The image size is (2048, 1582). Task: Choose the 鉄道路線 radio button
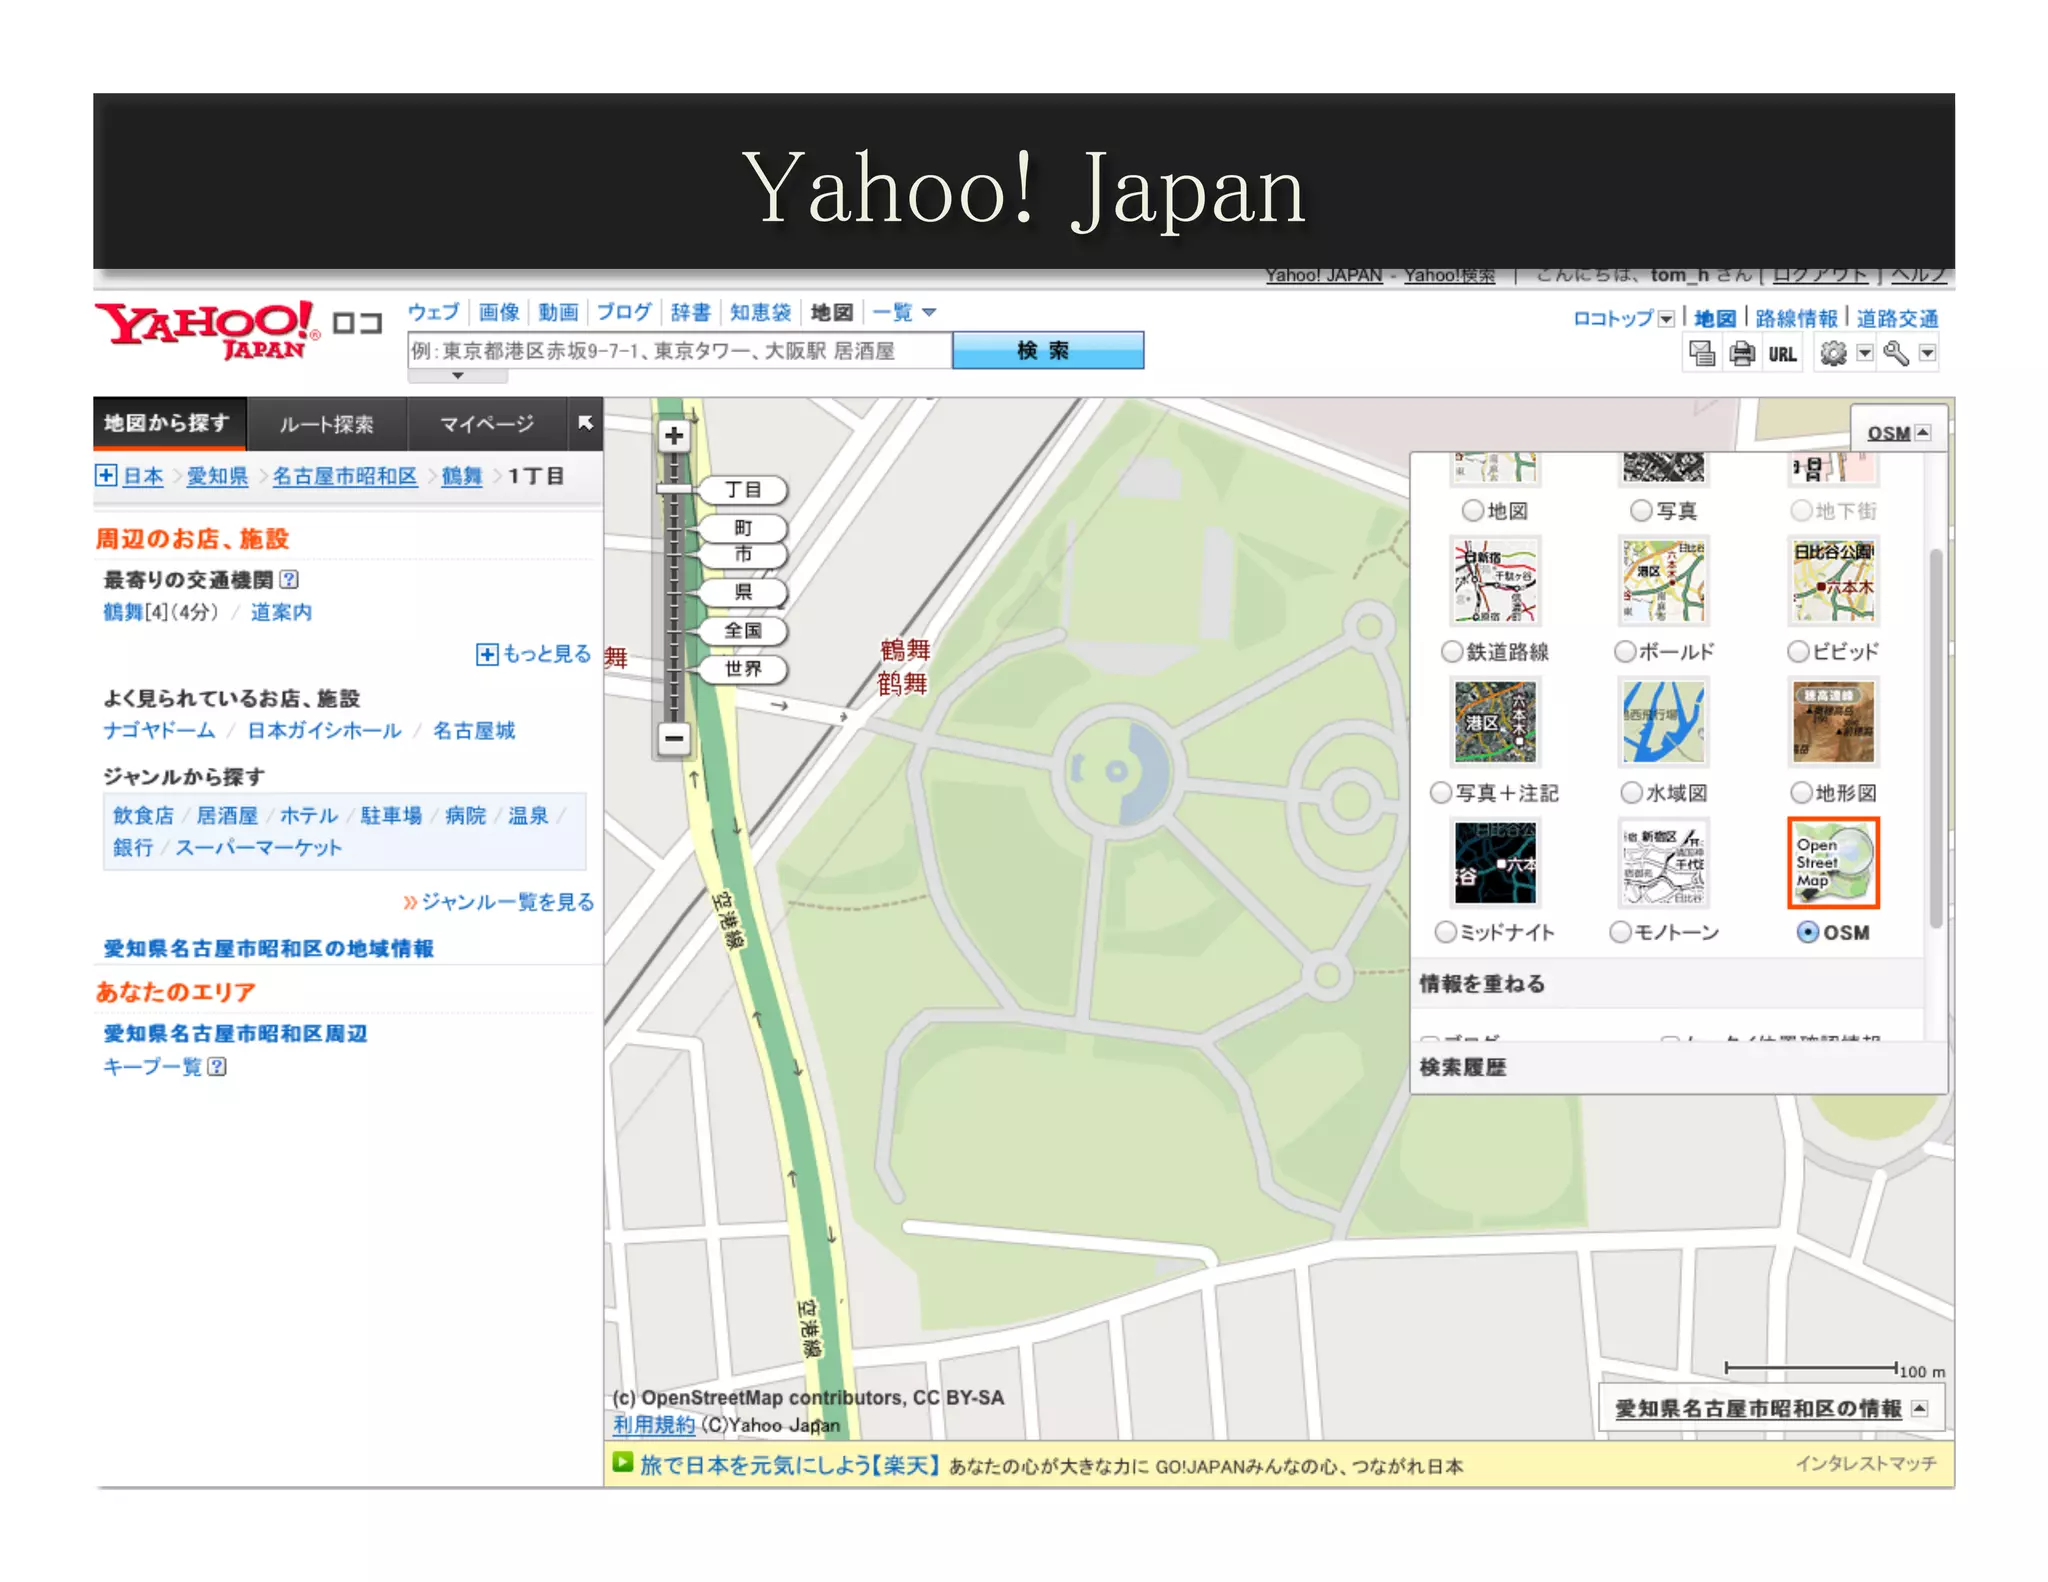(1452, 652)
